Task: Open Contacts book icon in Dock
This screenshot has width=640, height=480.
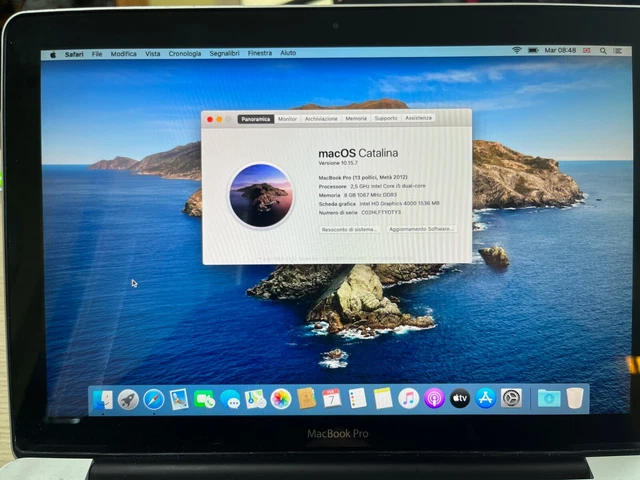Action: click(x=307, y=398)
